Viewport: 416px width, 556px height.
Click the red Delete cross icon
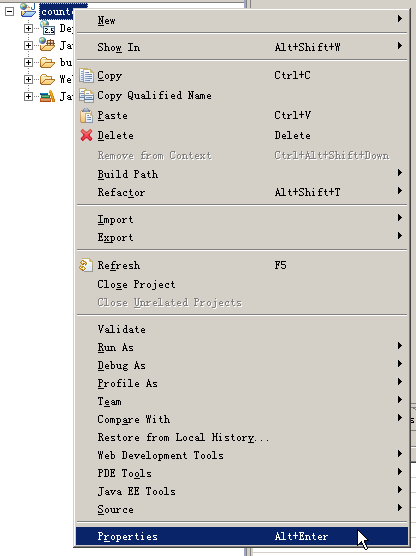86,135
